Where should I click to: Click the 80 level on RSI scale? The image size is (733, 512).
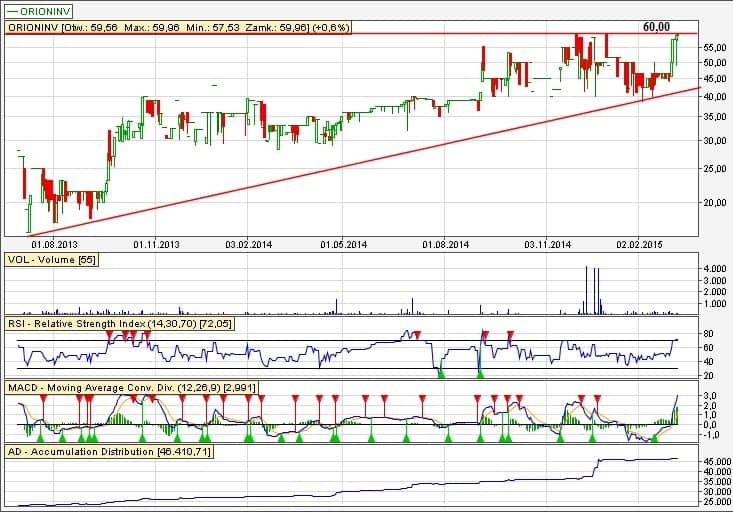706,334
